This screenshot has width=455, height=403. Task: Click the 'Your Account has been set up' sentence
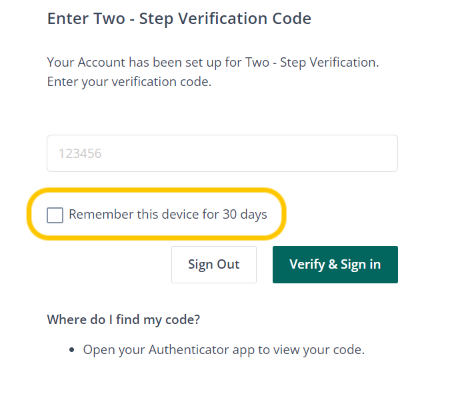tap(213, 63)
